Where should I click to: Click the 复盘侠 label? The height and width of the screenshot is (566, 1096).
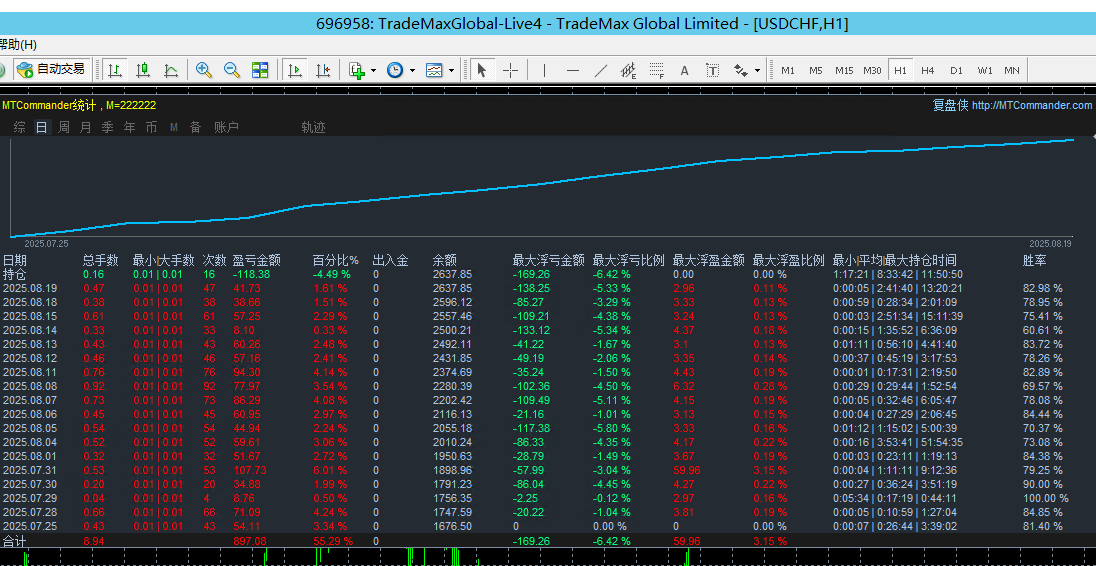pyautogui.click(x=951, y=106)
